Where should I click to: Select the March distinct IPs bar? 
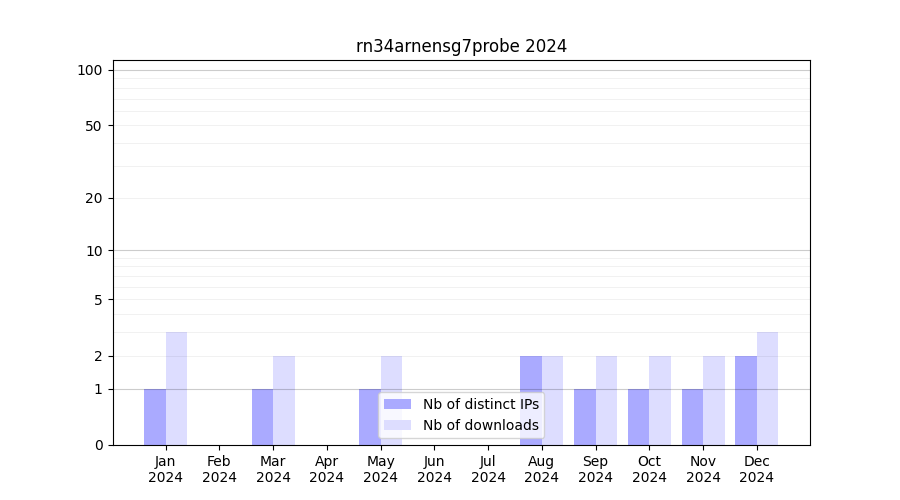[262, 417]
